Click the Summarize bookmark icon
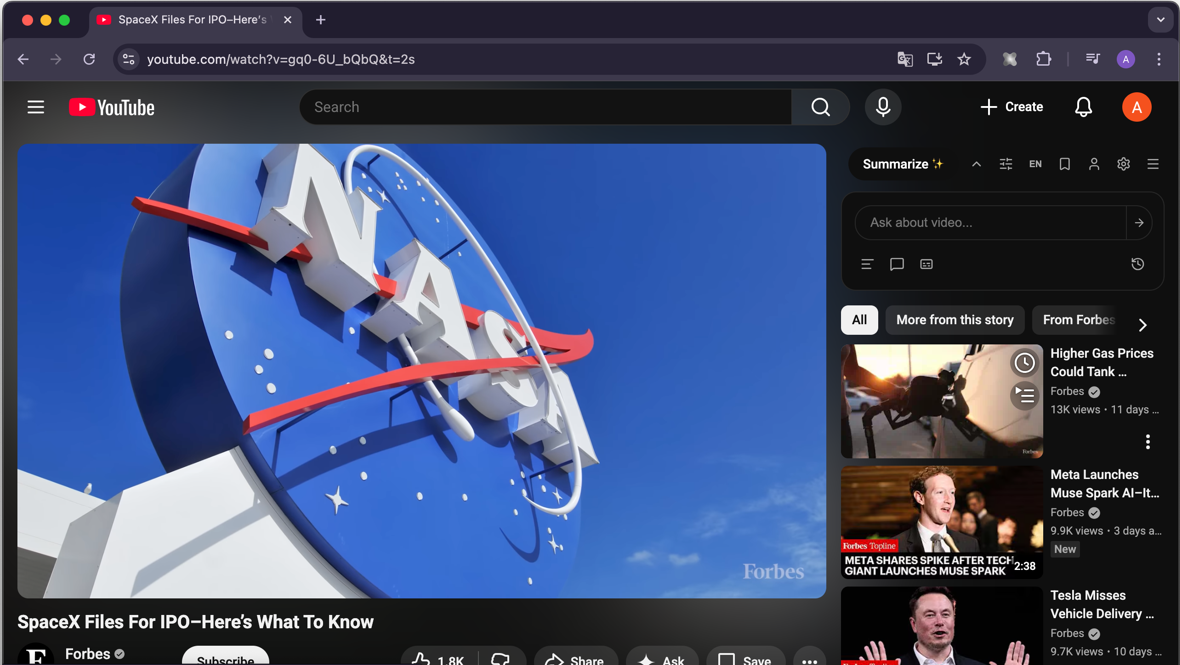 pos(1064,164)
